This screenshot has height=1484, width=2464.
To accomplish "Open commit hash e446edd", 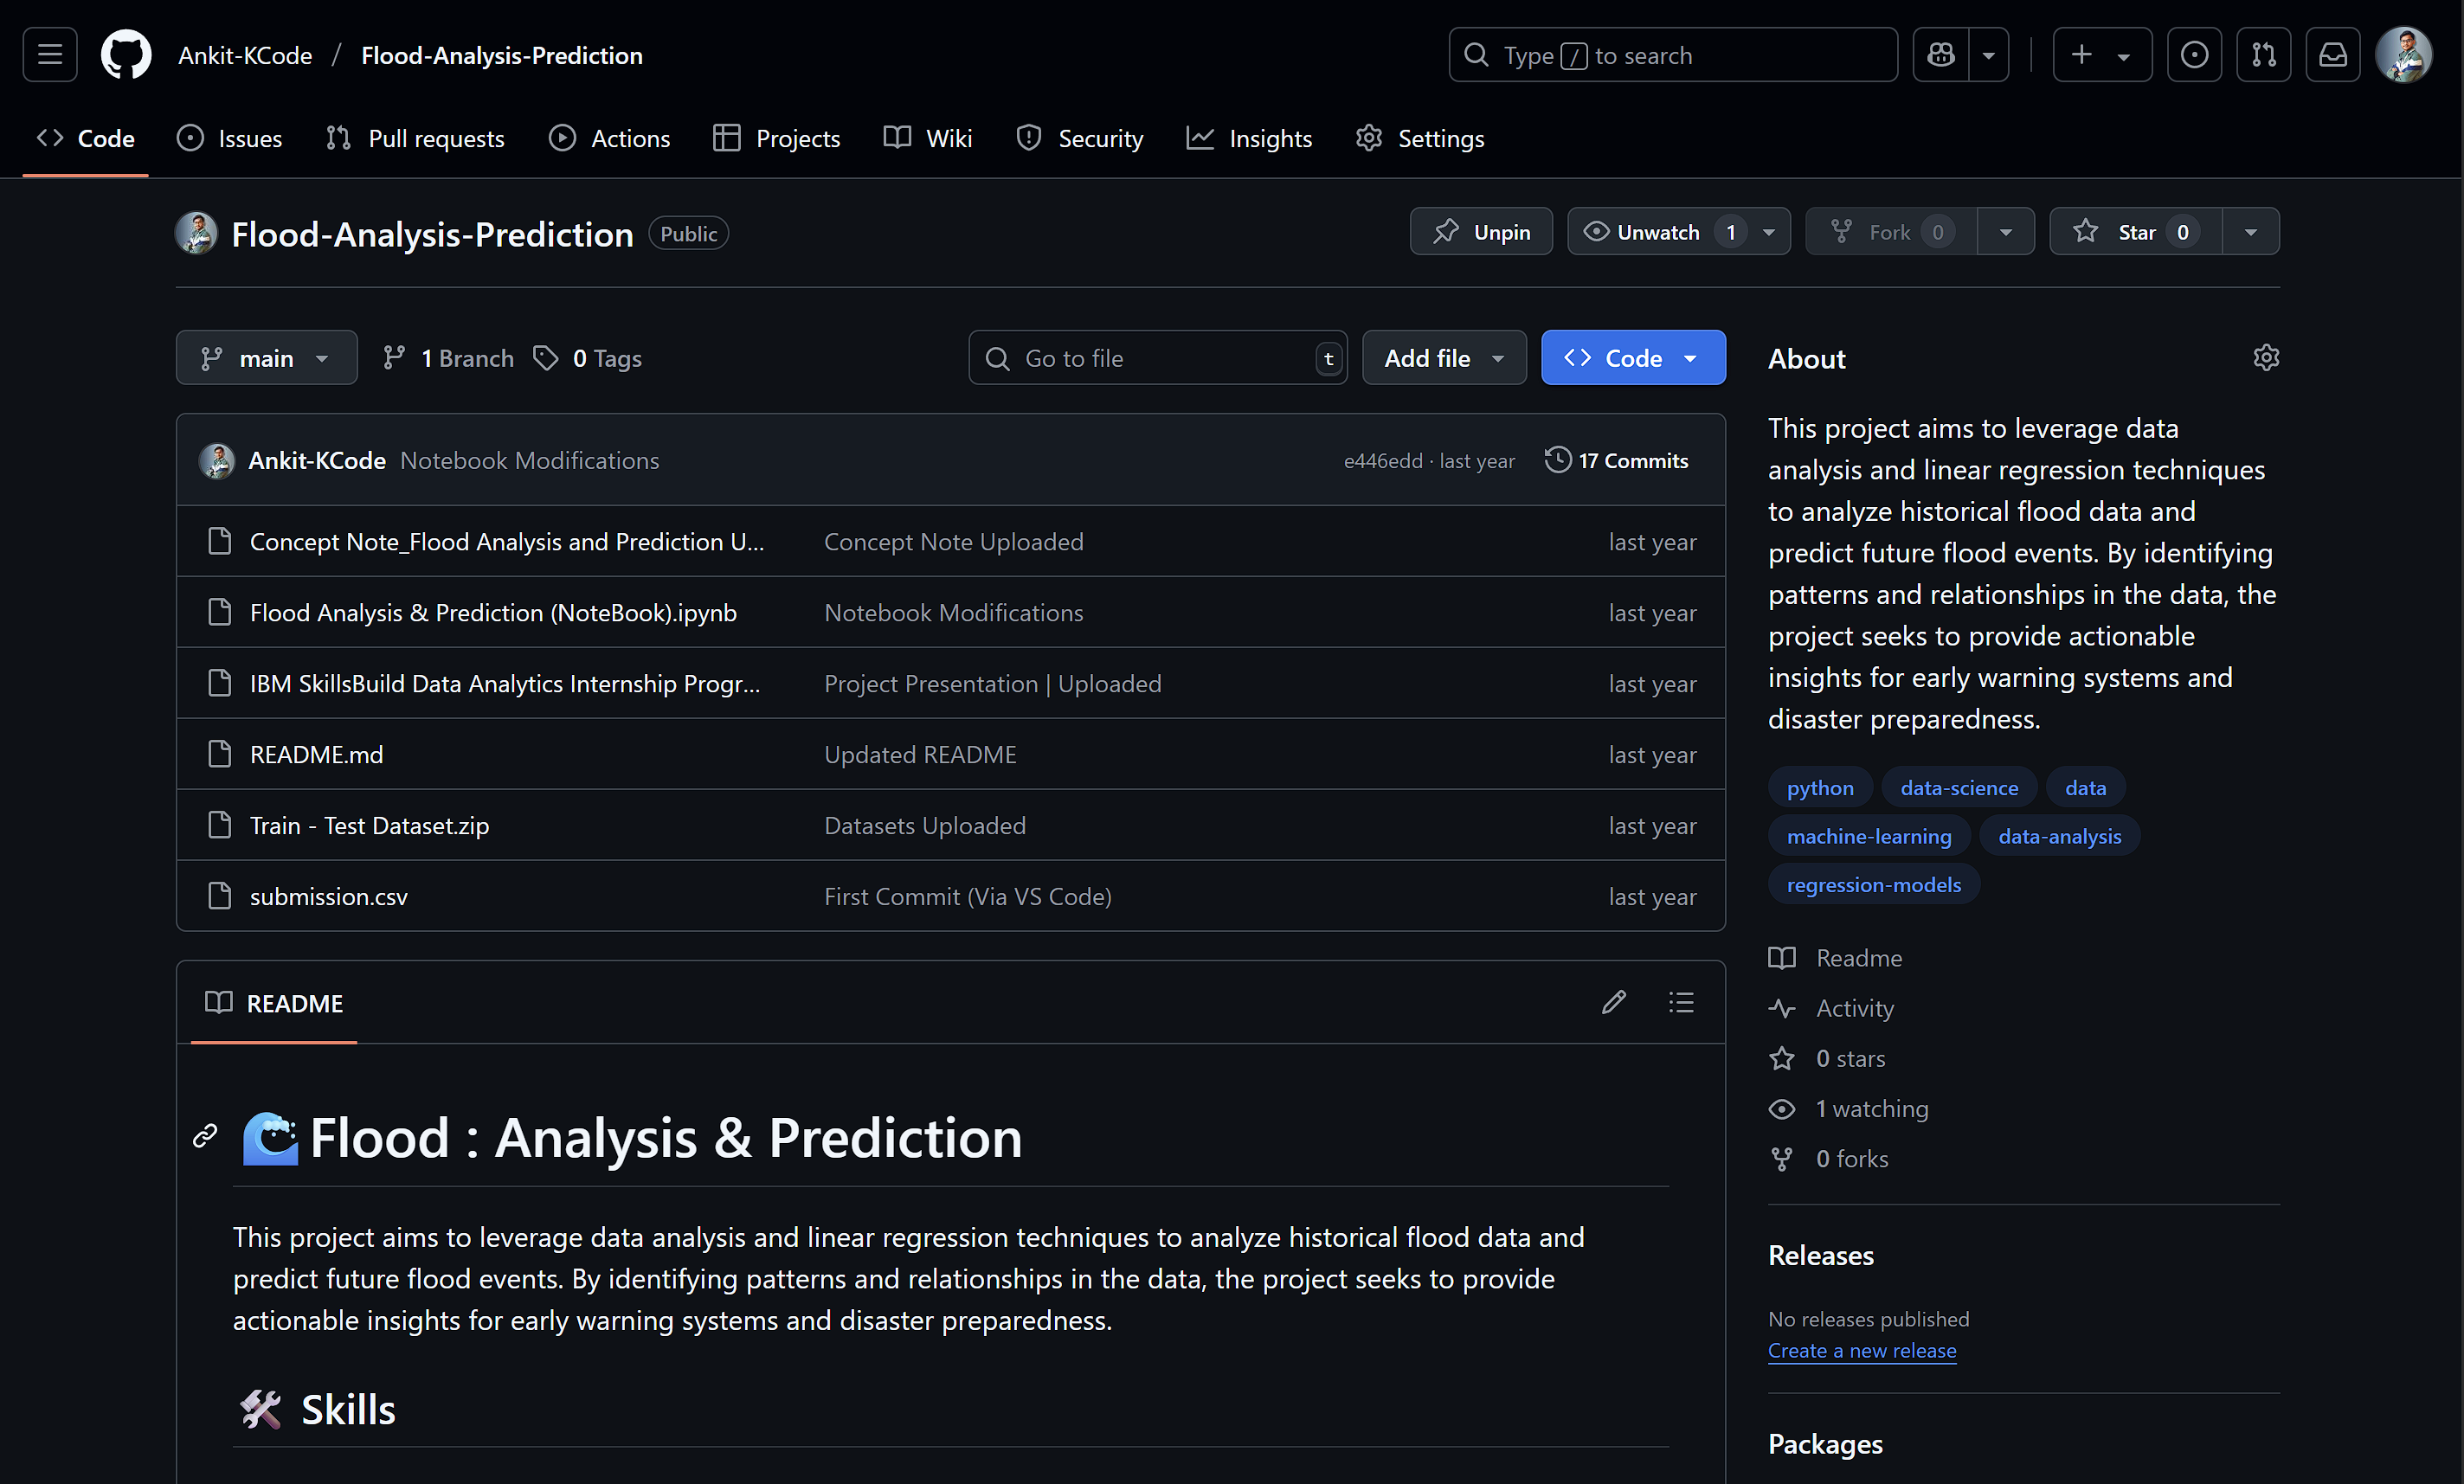I will (x=1383, y=461).
